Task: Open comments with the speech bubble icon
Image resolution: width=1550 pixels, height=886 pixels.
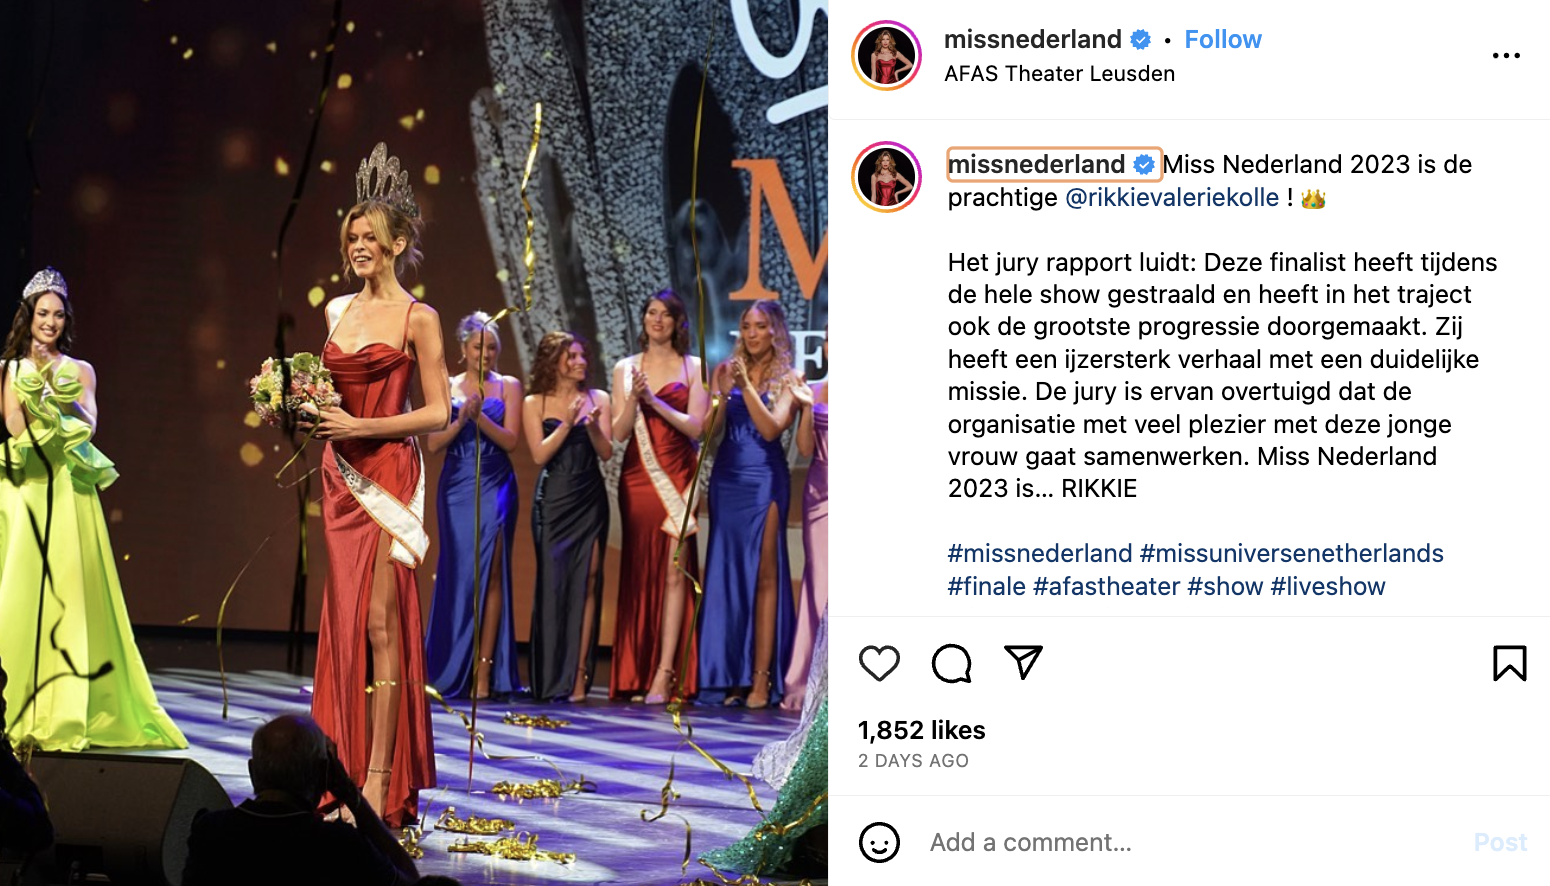Action: tap(951, 663)
